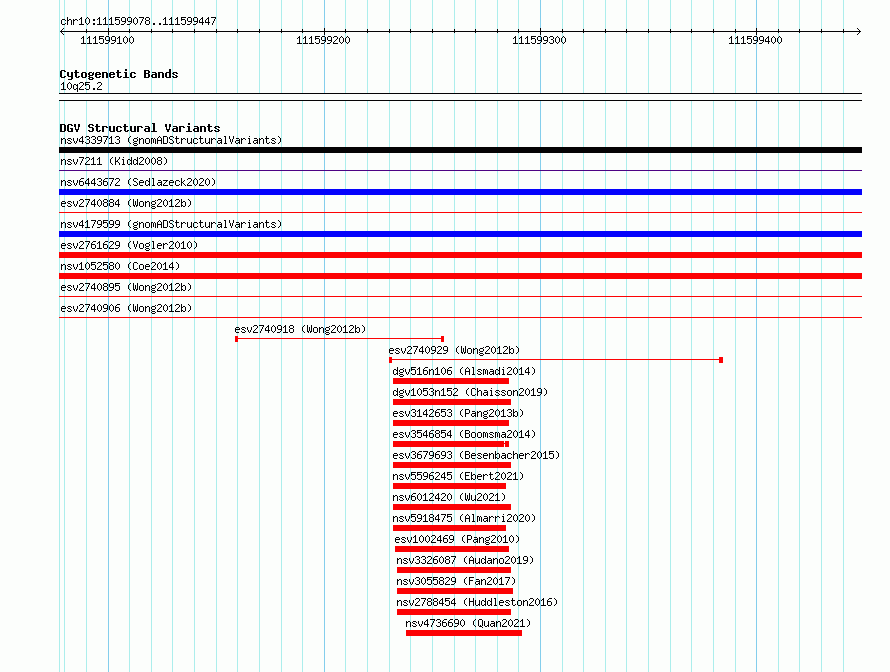
Task: Select the red esv1002469 variant bar
Action: [x=452, y=549]
